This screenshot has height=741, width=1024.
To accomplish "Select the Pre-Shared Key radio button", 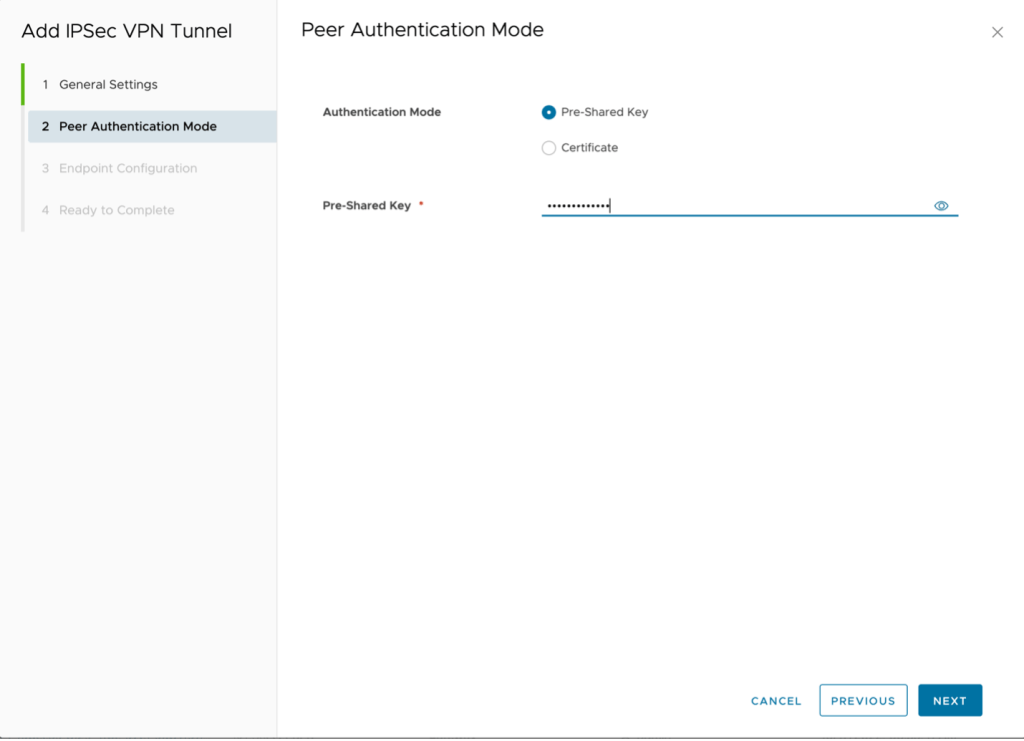I will pos(548,112).
